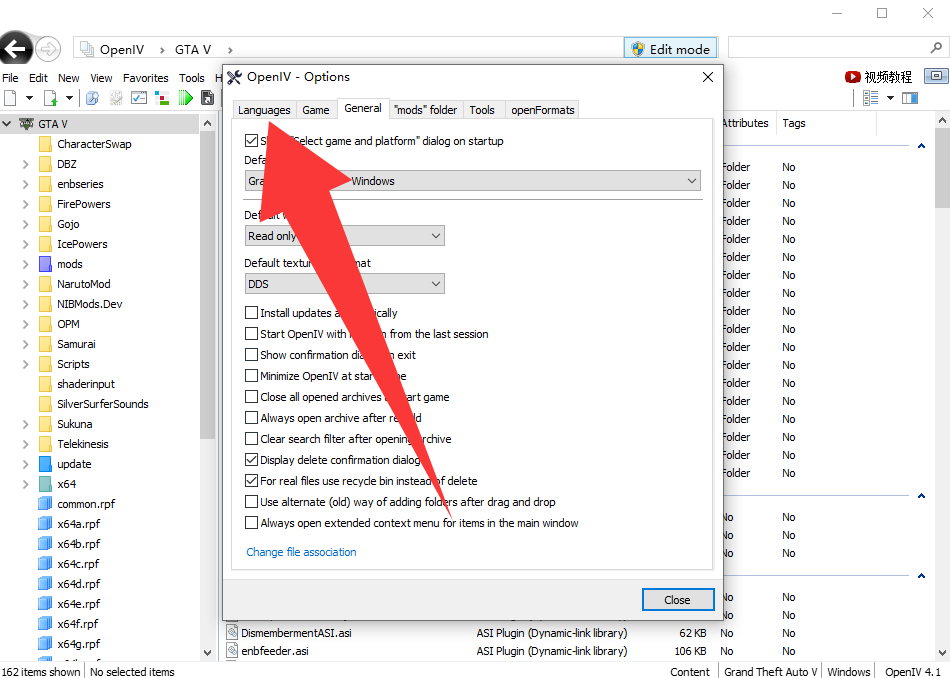Click the dark shortcut file toolbar icon
The image size is (950, 678).
click(207, 98)
